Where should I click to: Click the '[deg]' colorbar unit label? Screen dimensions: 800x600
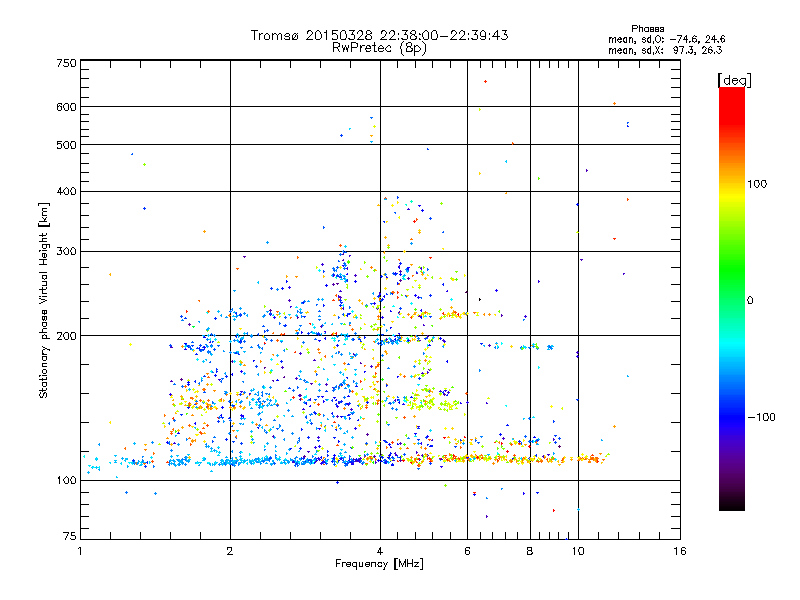734,80
